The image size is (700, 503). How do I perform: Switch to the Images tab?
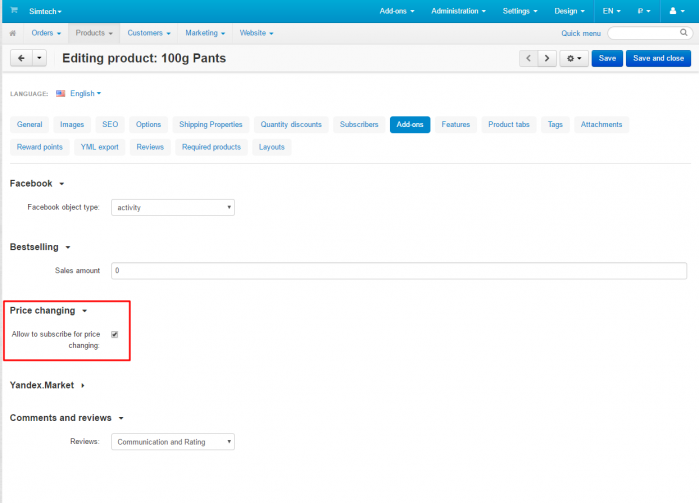[72, 125]
